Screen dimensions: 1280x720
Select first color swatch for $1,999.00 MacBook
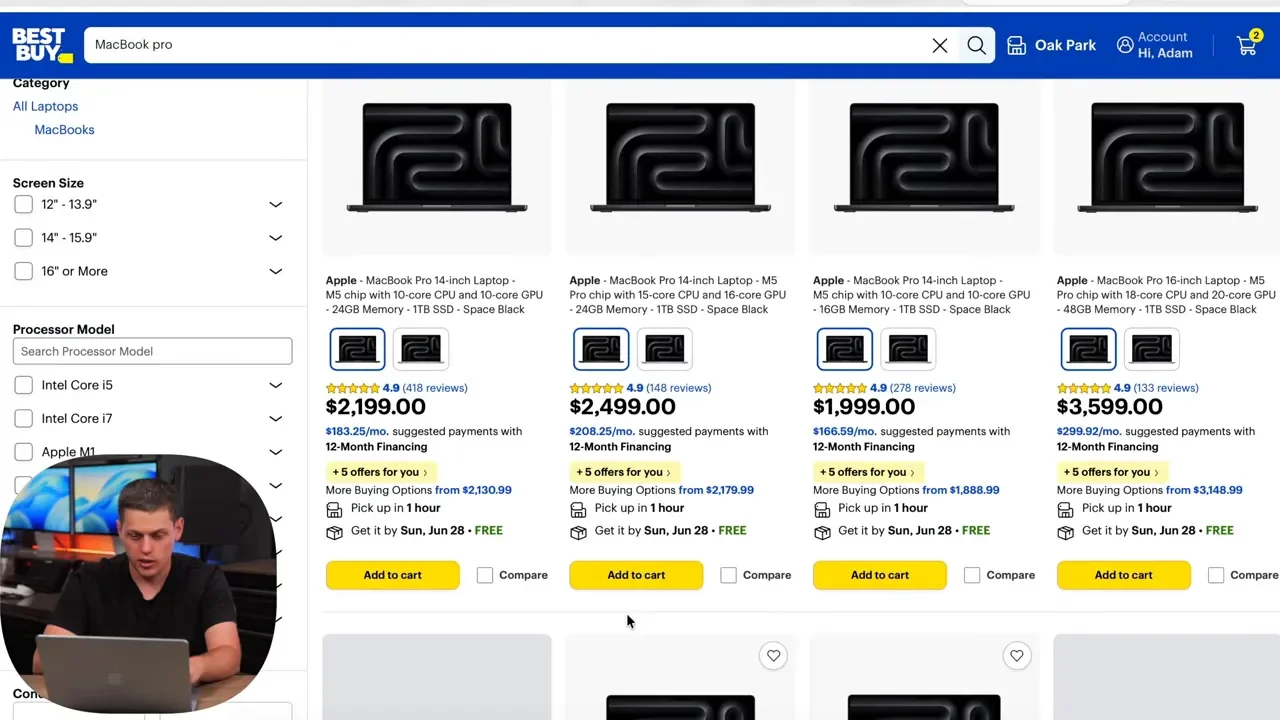coord(844,349)
